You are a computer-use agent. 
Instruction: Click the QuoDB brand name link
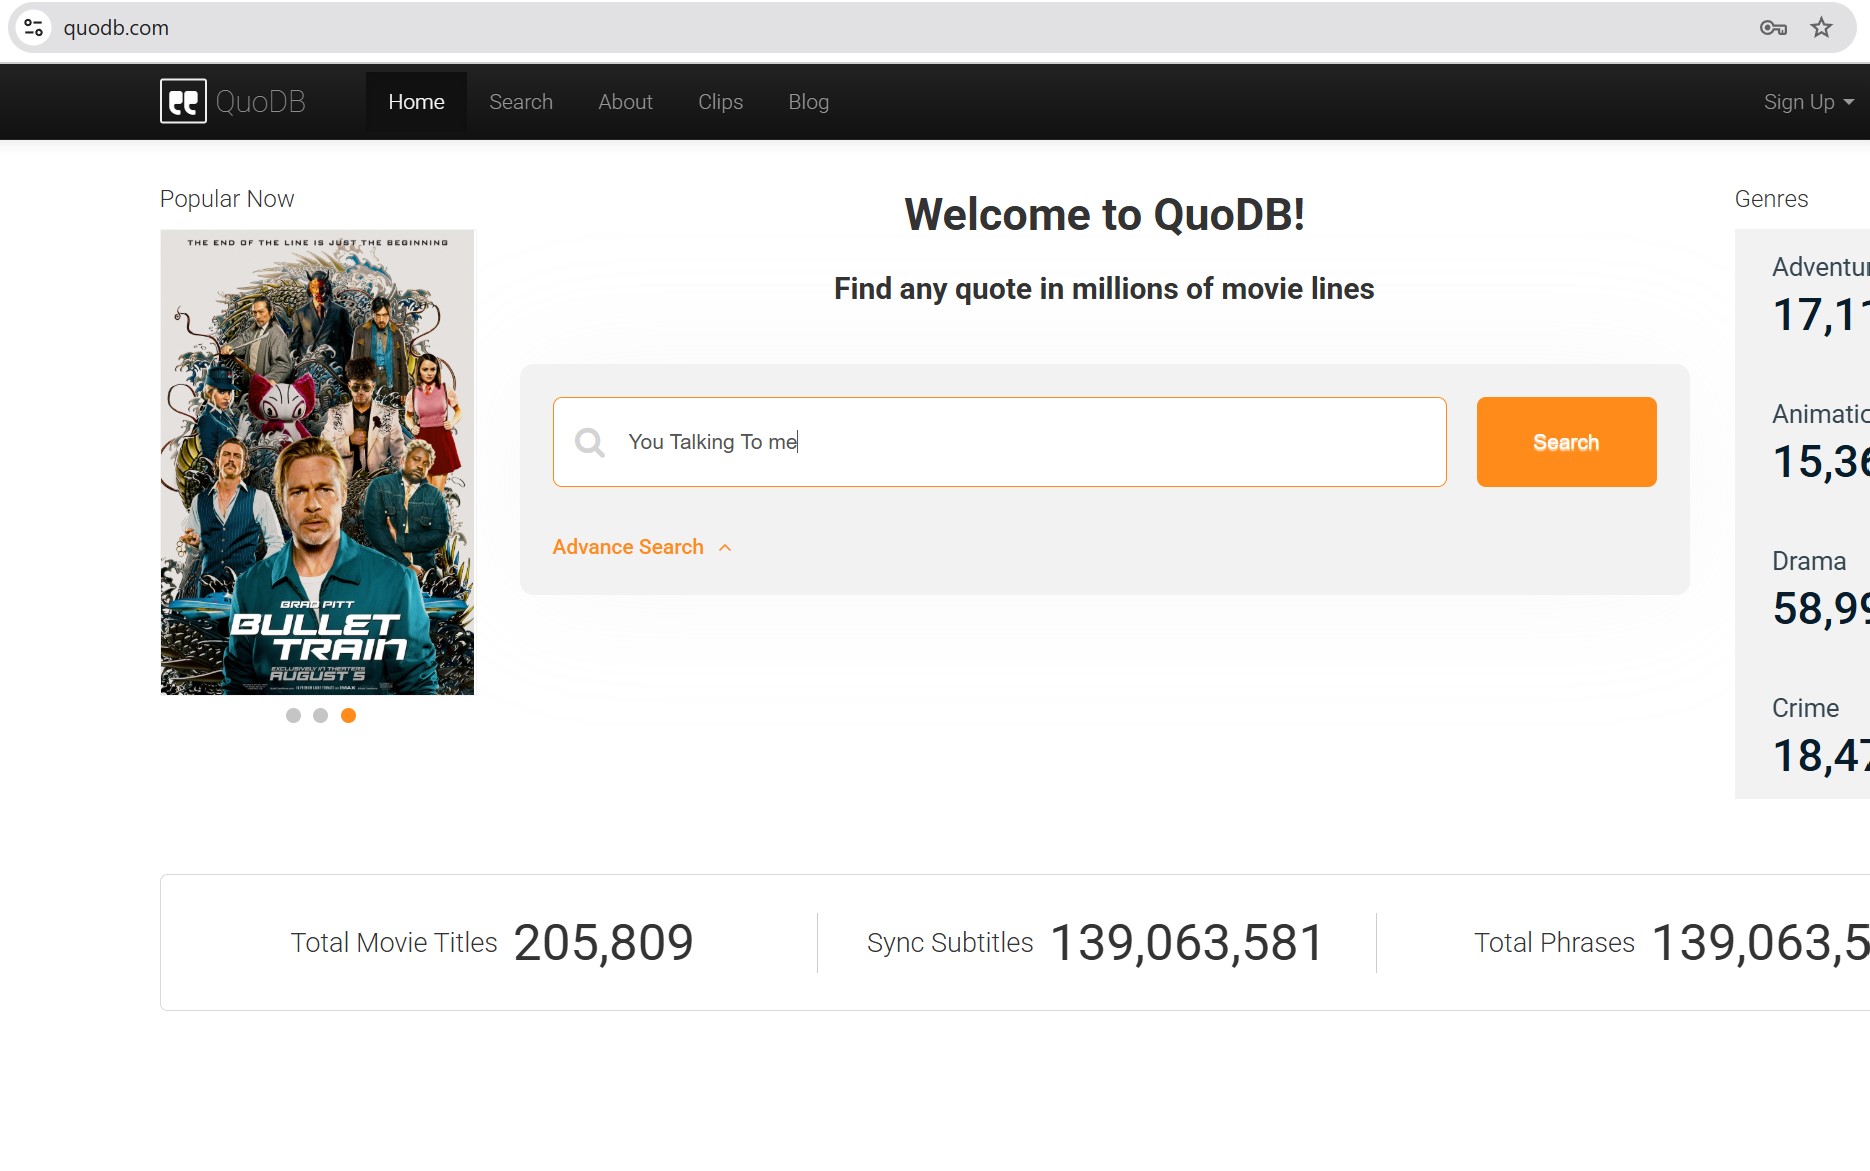tap(260, 102)
